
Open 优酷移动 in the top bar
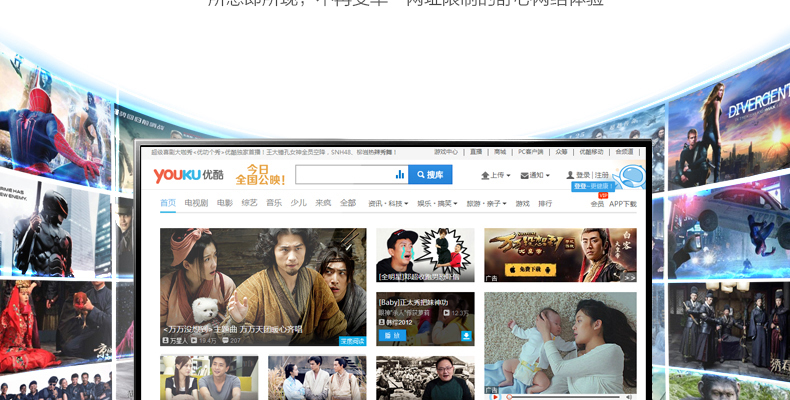coord(591,152)
